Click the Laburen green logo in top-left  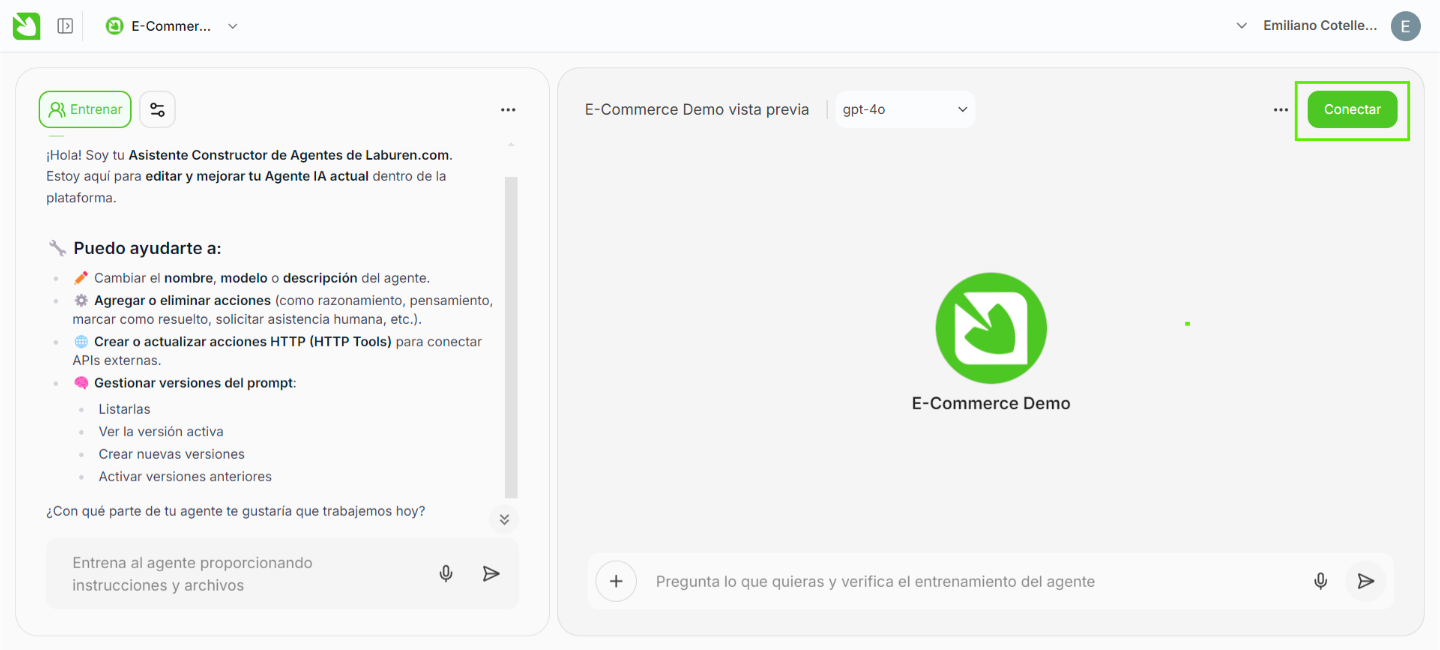27,26
